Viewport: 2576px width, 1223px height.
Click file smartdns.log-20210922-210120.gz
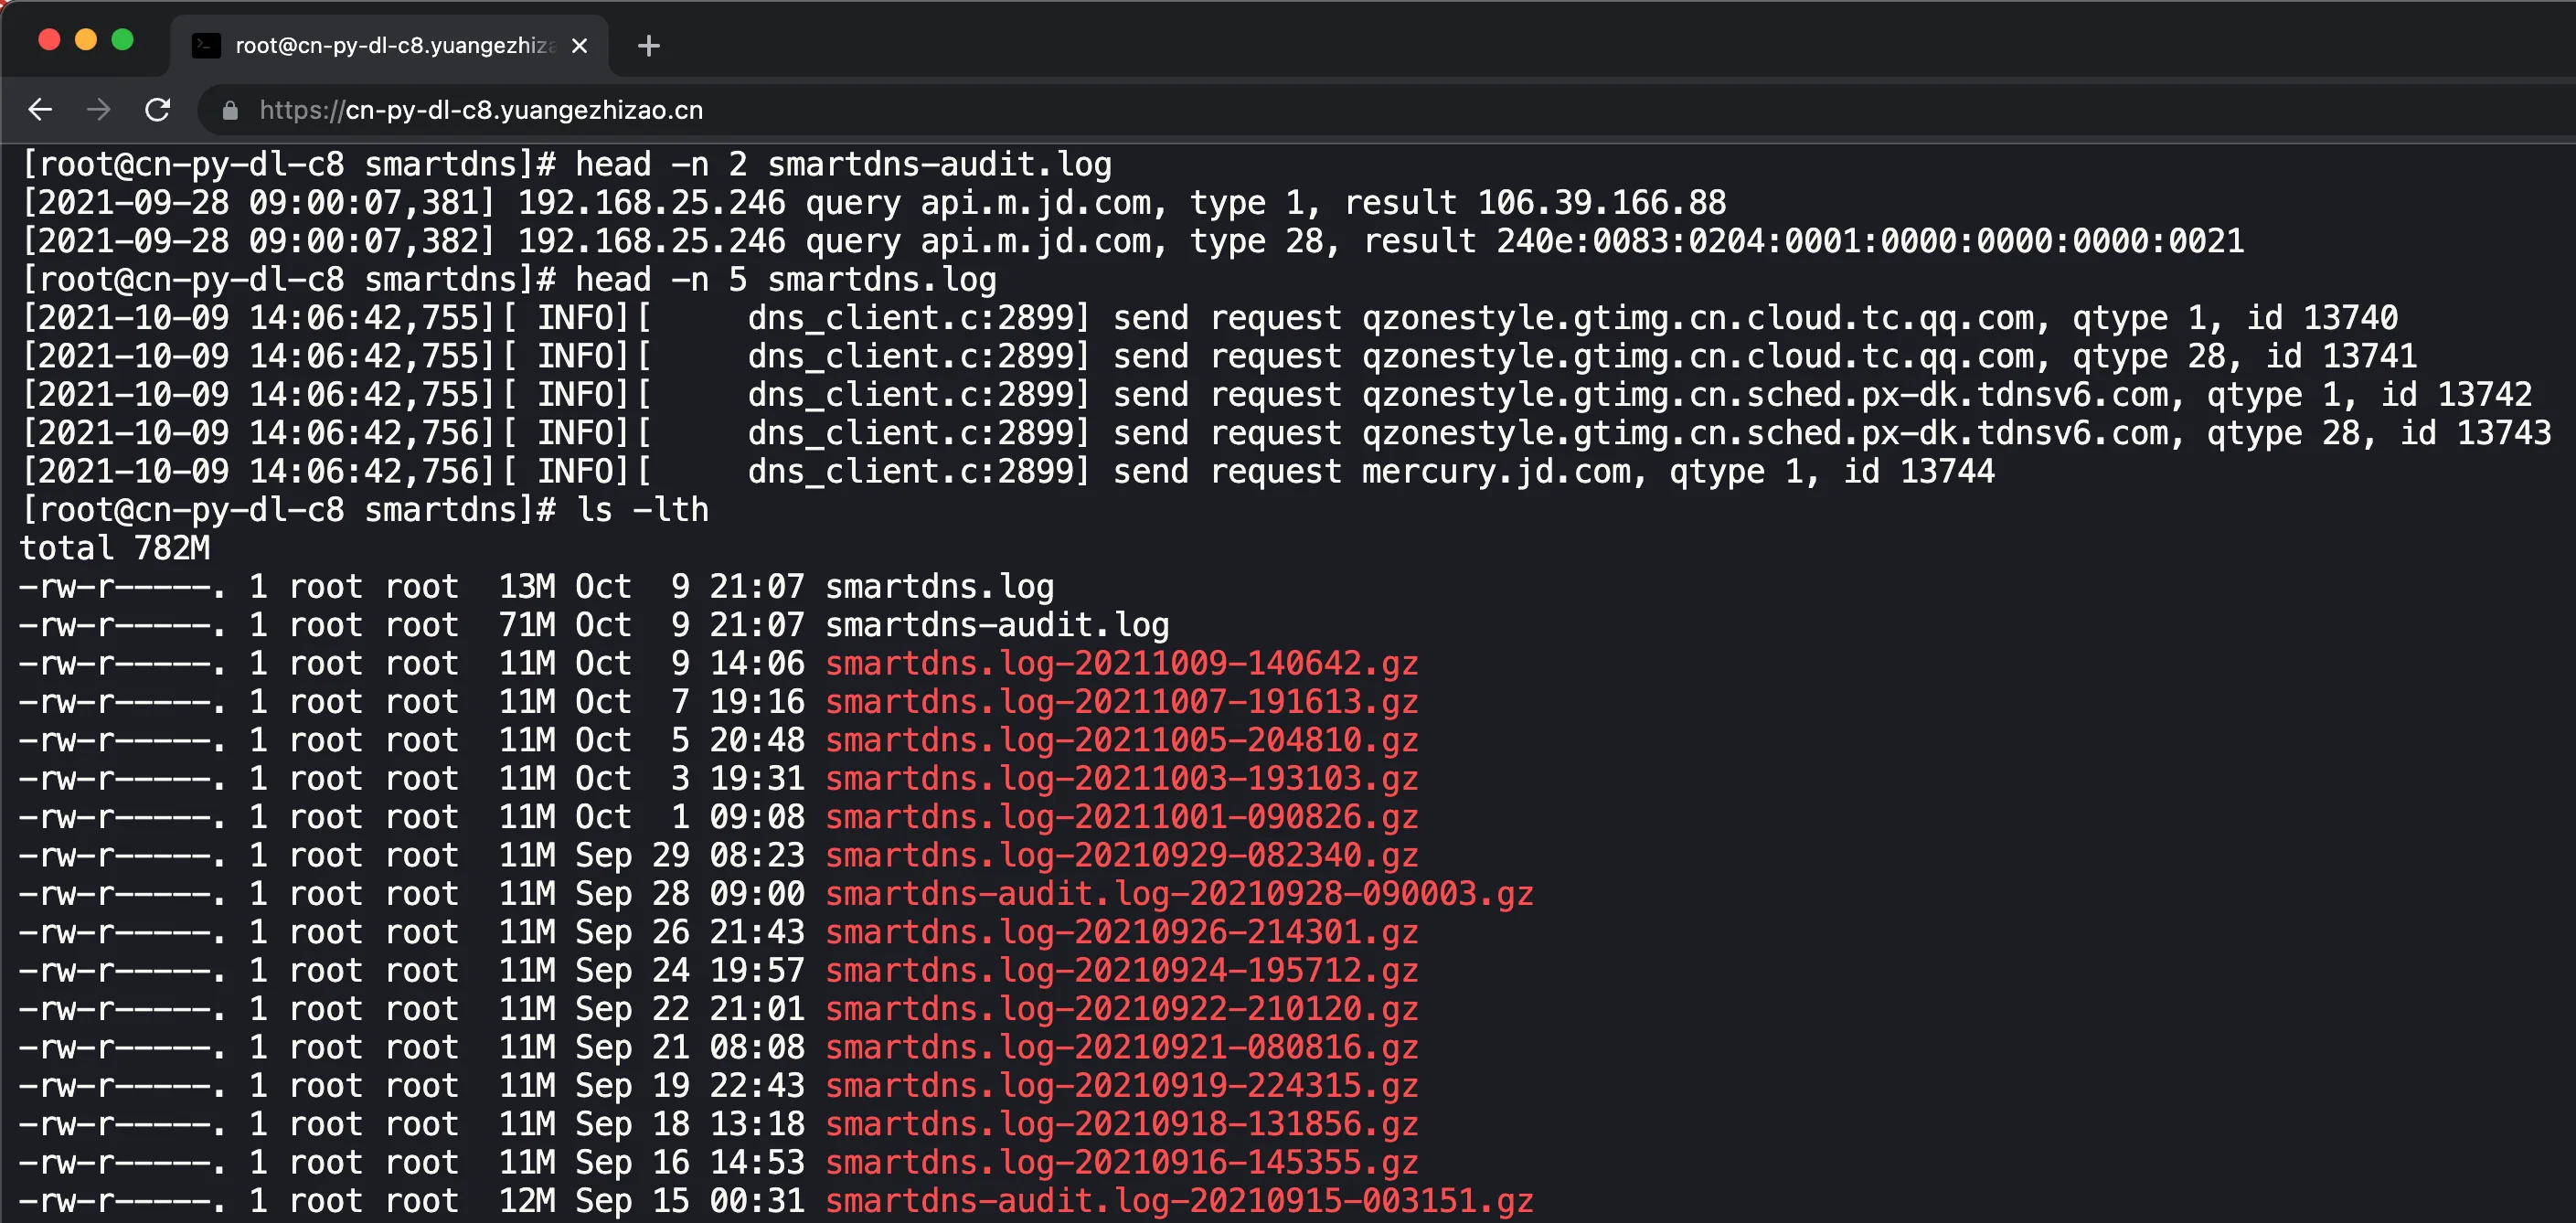click(1122, 1009)
